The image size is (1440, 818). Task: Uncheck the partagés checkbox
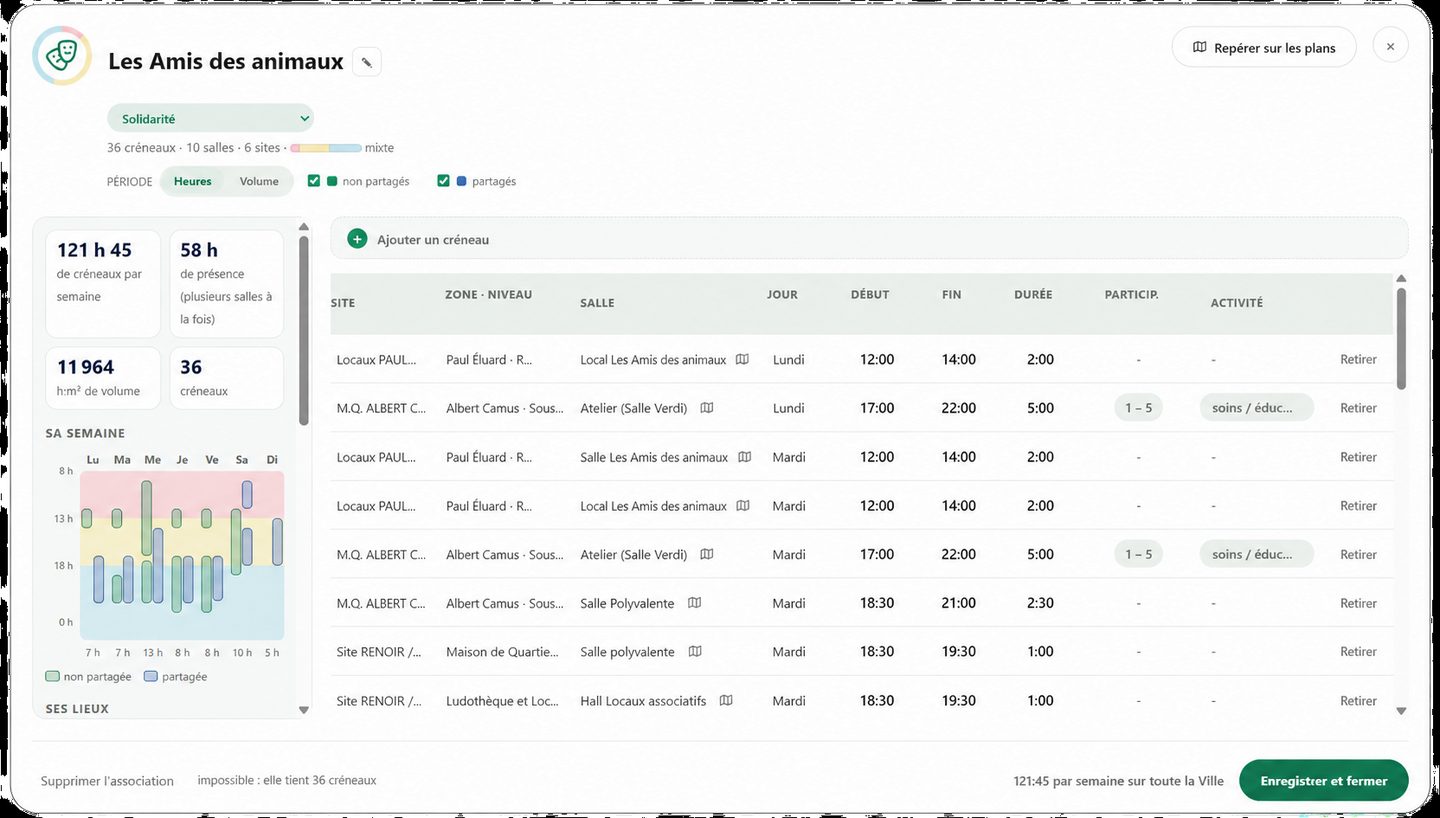[443, 181]
